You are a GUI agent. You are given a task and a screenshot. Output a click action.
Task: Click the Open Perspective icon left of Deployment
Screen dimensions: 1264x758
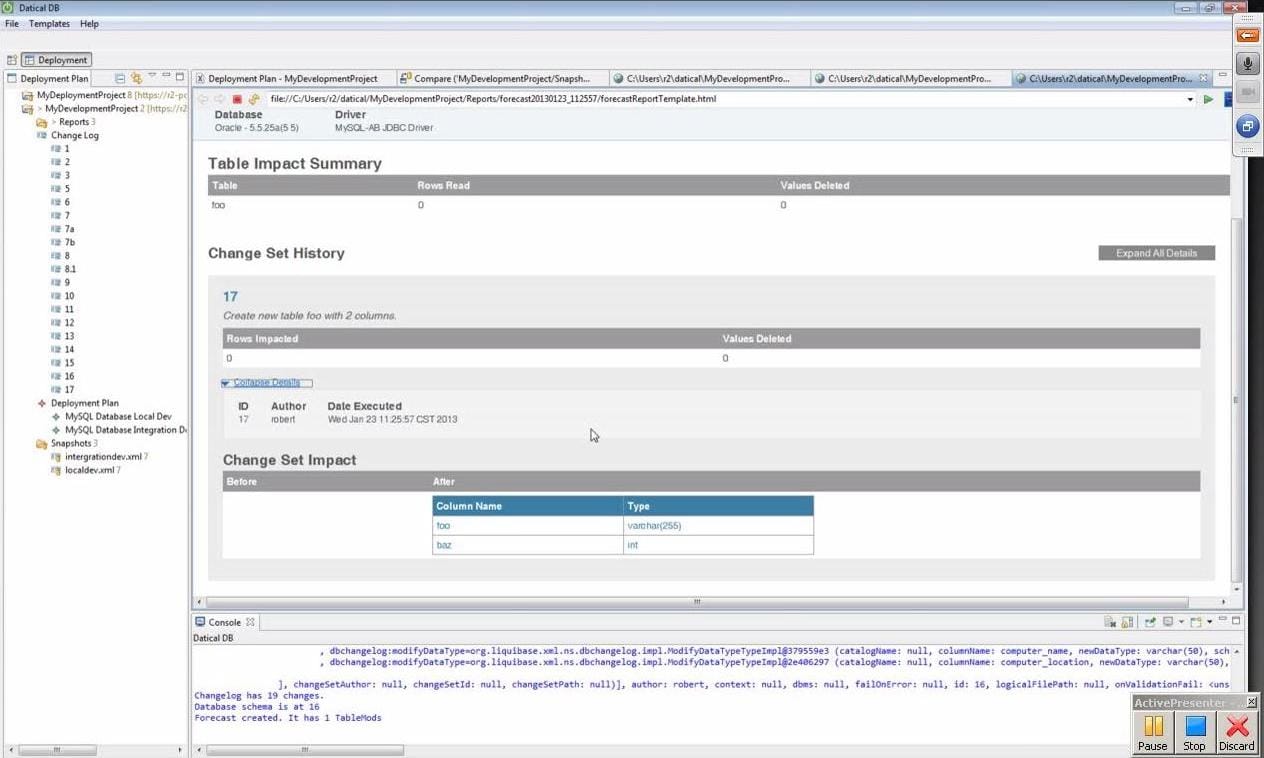[x=12, y=60]
